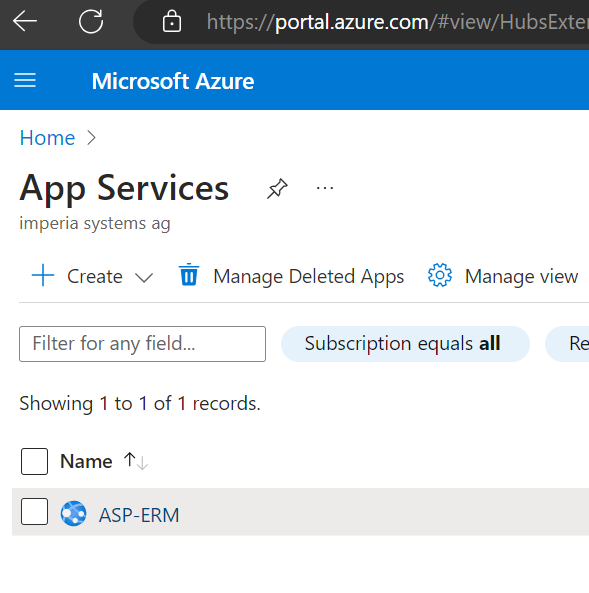The height and width of the screenshot is (593, 589).
Task: Open the Azure portal hamburger menu
Action: 25,80
